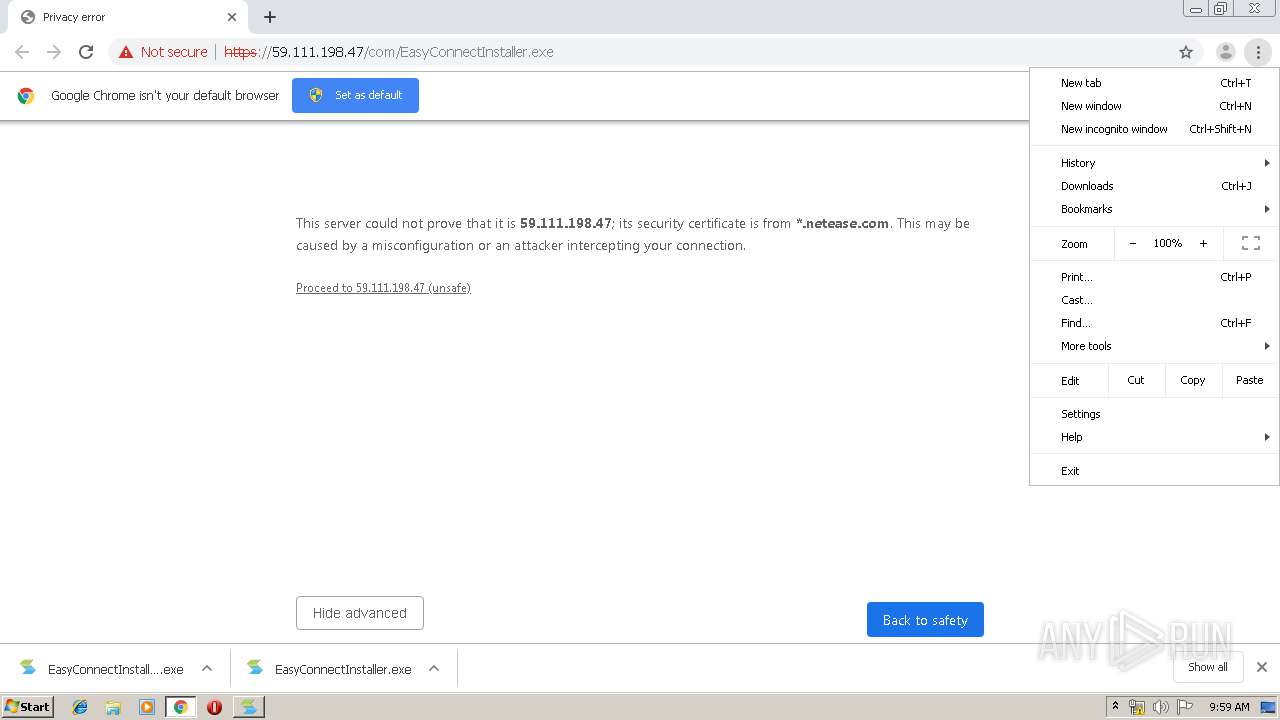The height and width of the screenshot is (720, 1280).
Task: Expand the Bookmarks submenu
Action: click(1154, 209)
